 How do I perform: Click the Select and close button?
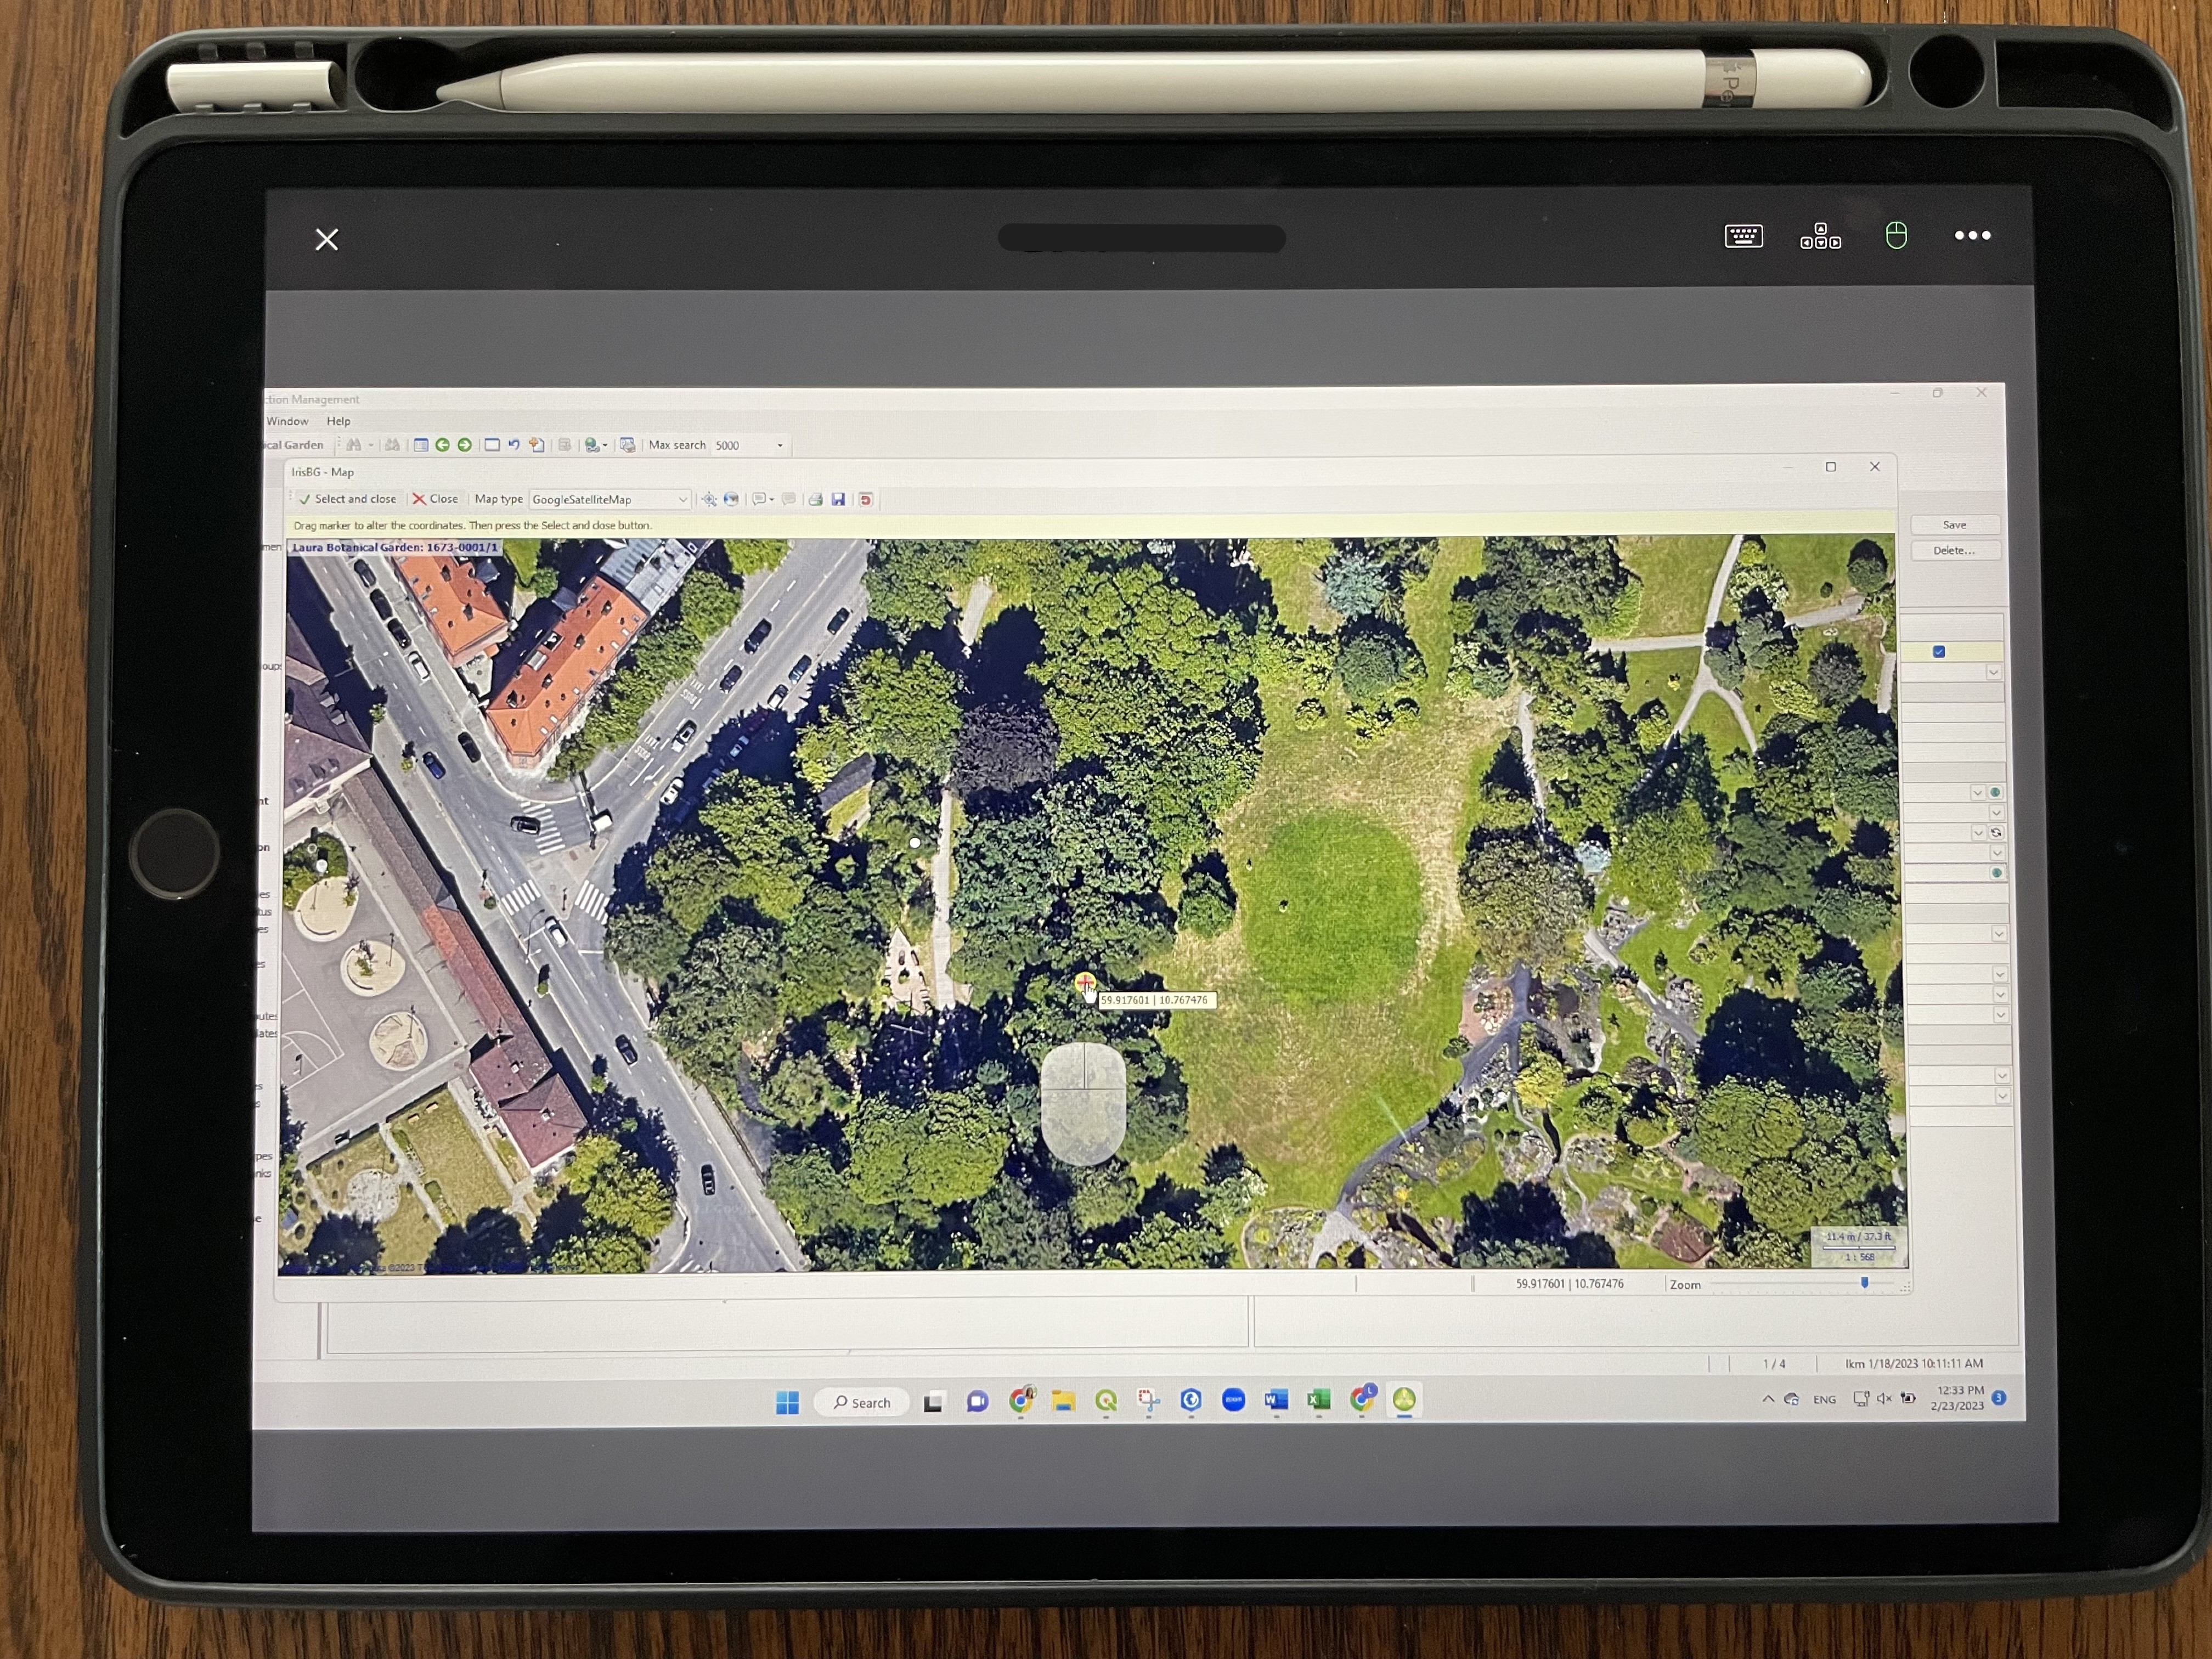click(x=348, y=499)
